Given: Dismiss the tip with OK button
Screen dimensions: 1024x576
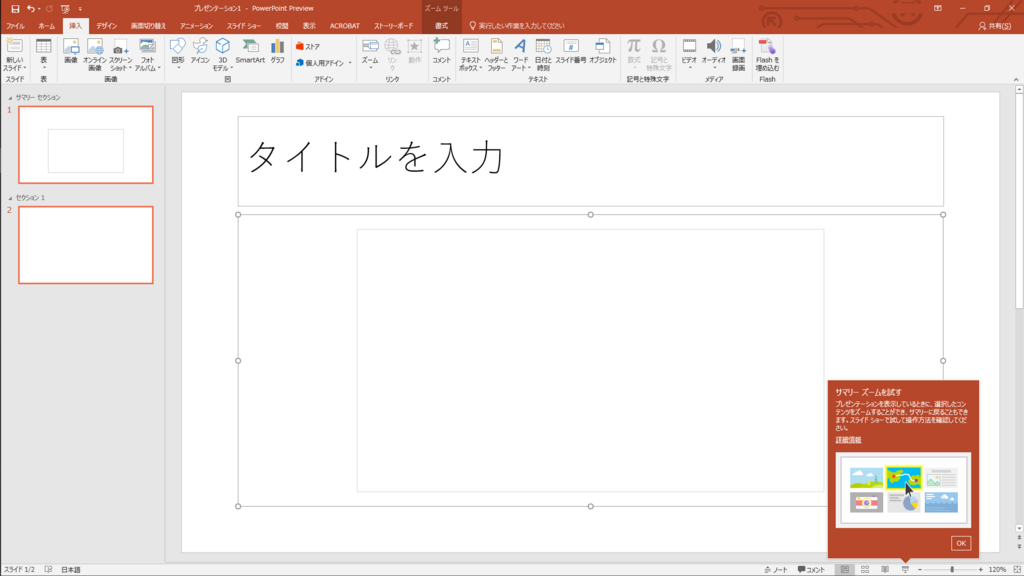Looking at the screenshot, I should click(x=961, y=543).
